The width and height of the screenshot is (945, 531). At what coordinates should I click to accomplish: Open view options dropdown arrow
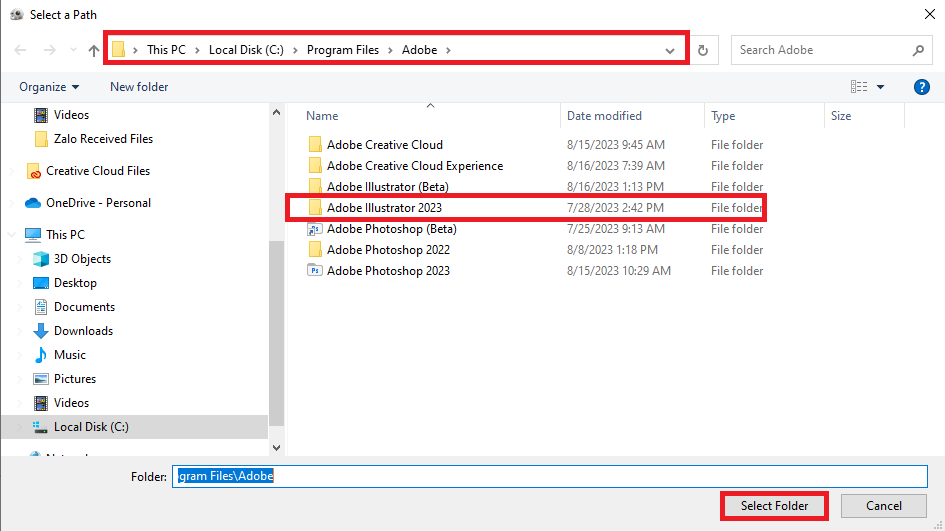881,87
